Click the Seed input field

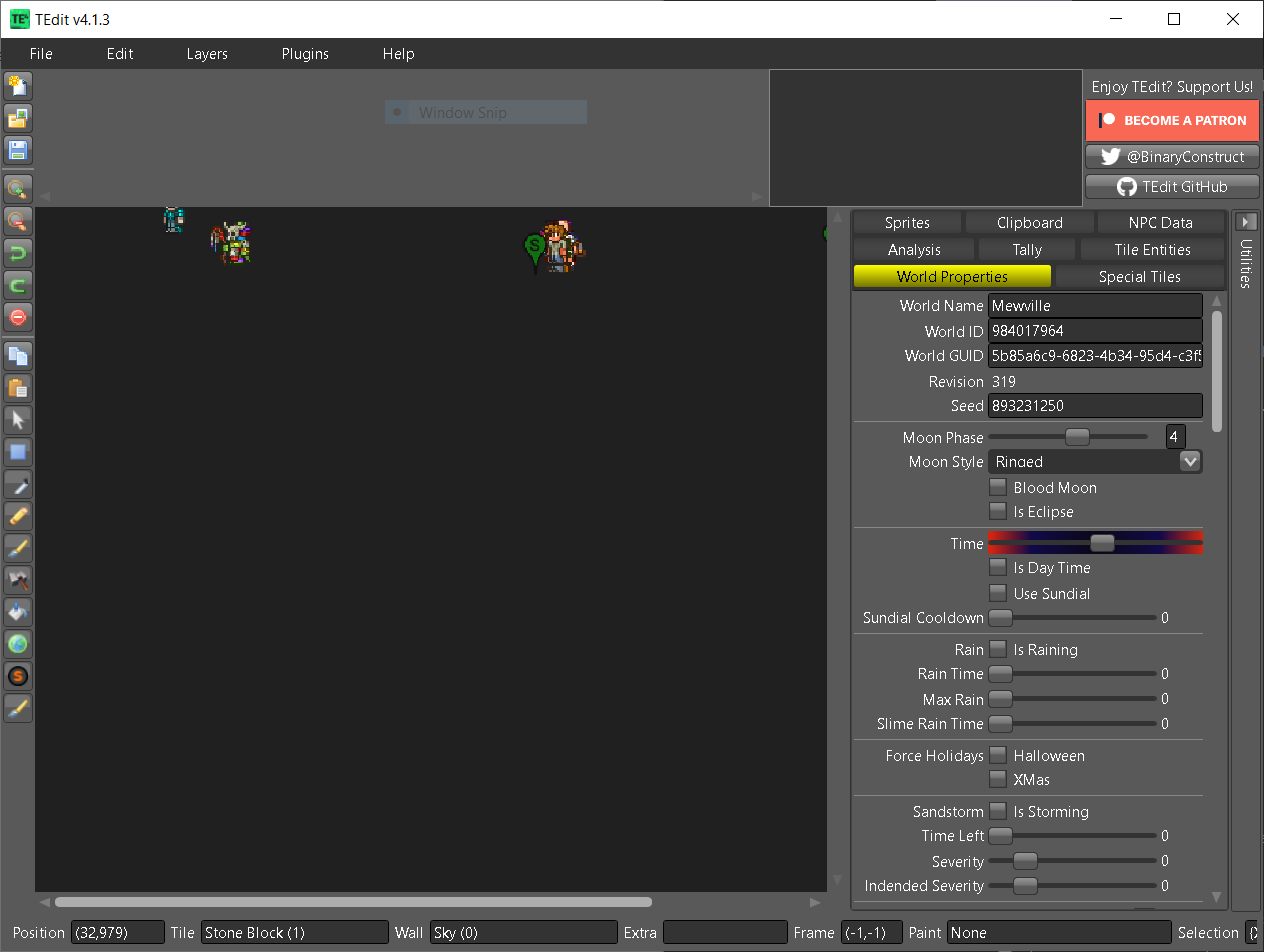coord(1095,406)
